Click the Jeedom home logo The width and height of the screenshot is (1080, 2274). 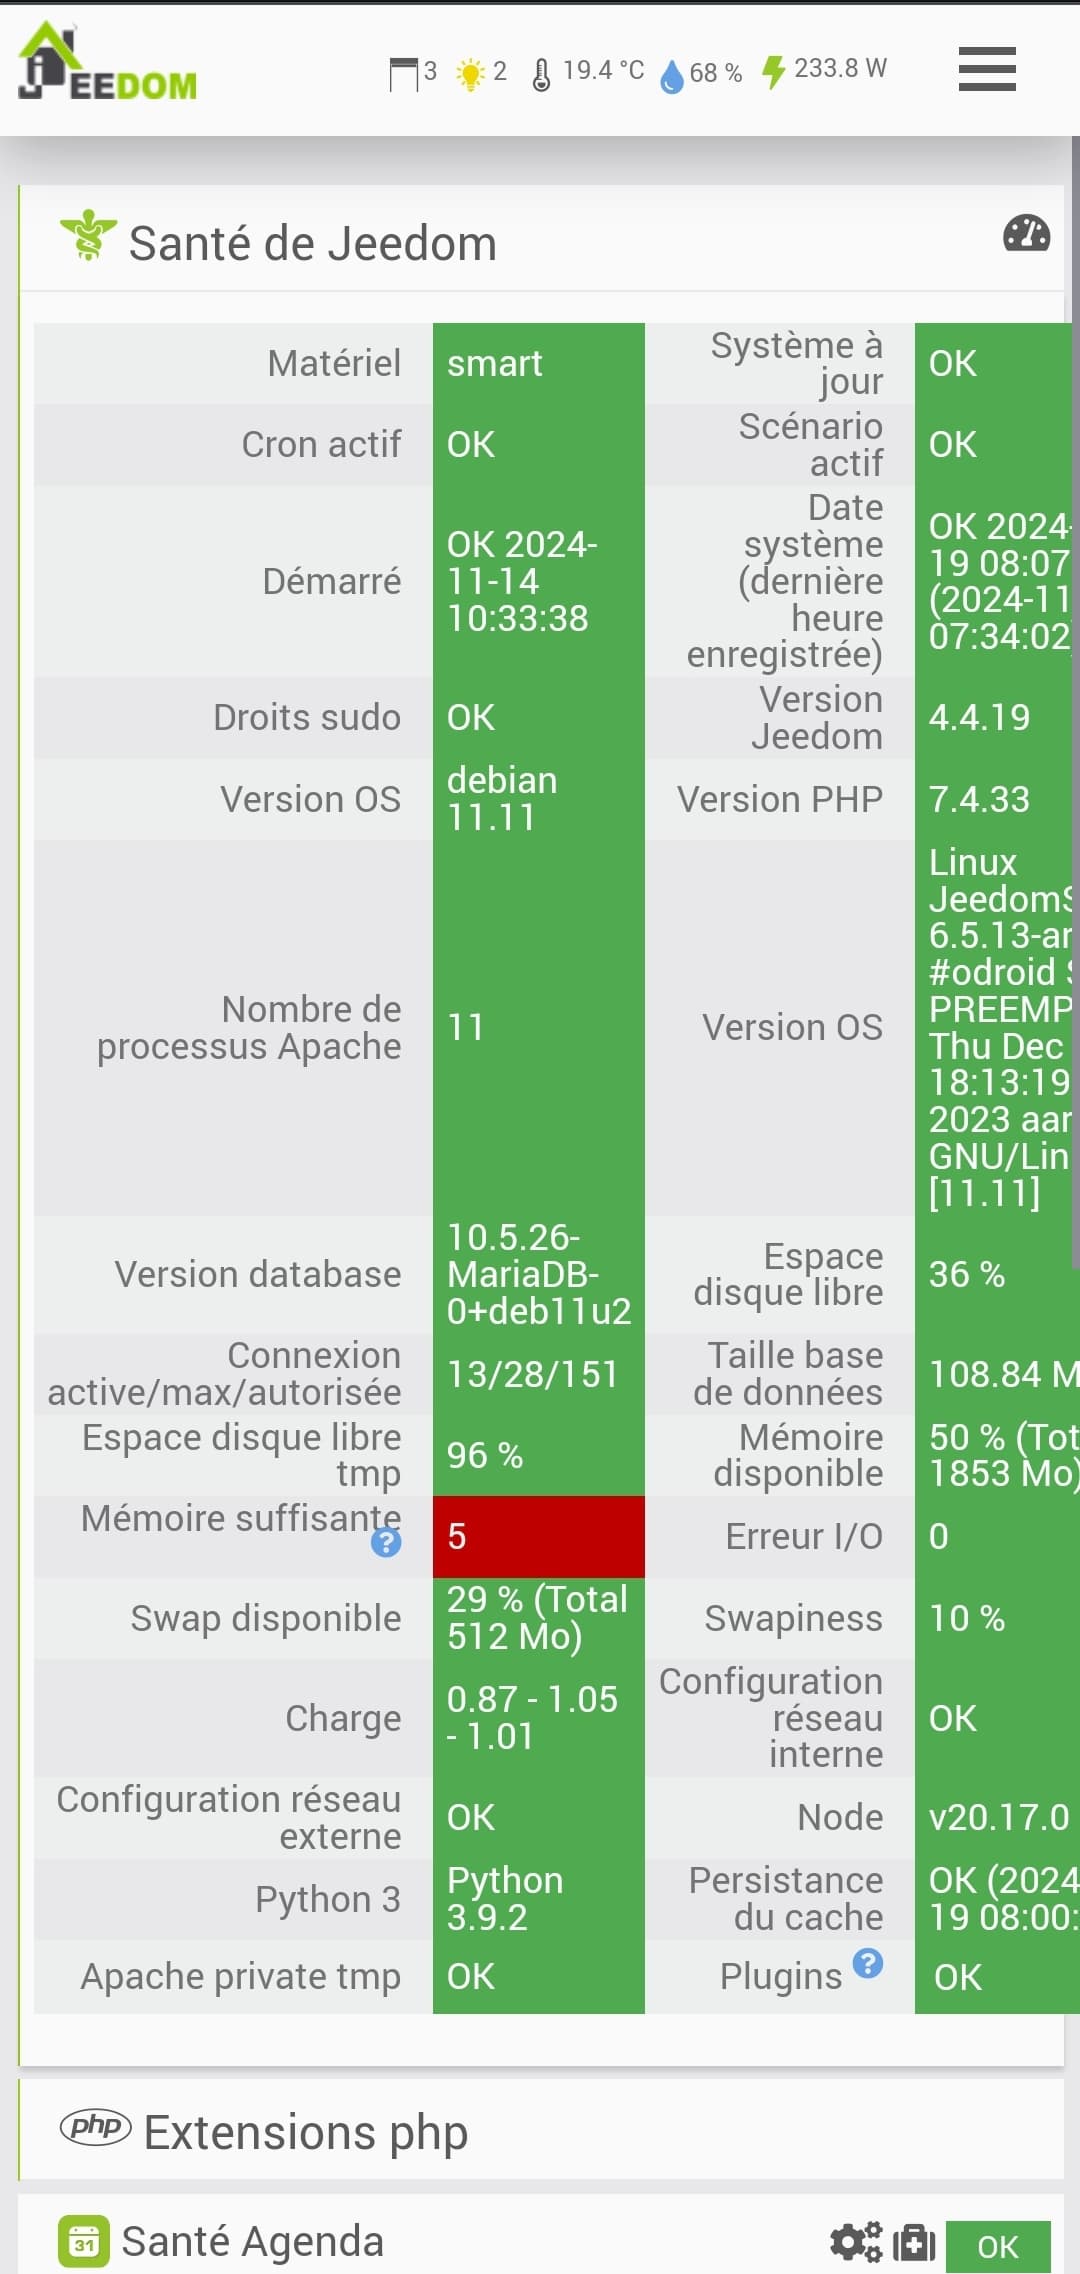coord(108,62)
